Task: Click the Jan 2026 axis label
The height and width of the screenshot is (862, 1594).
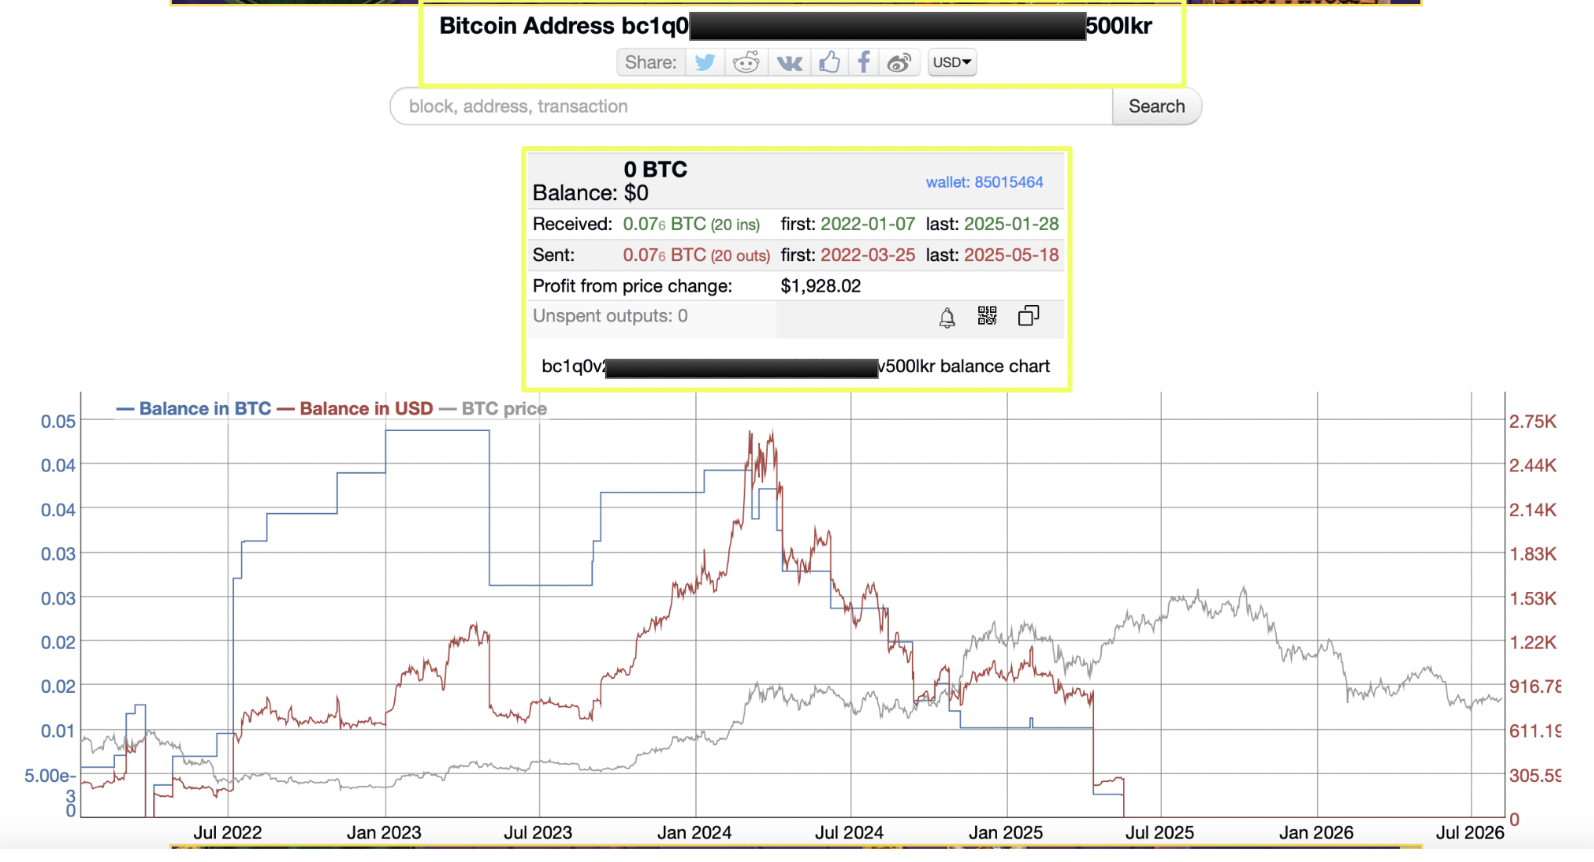Action: tap(1316, 832)
